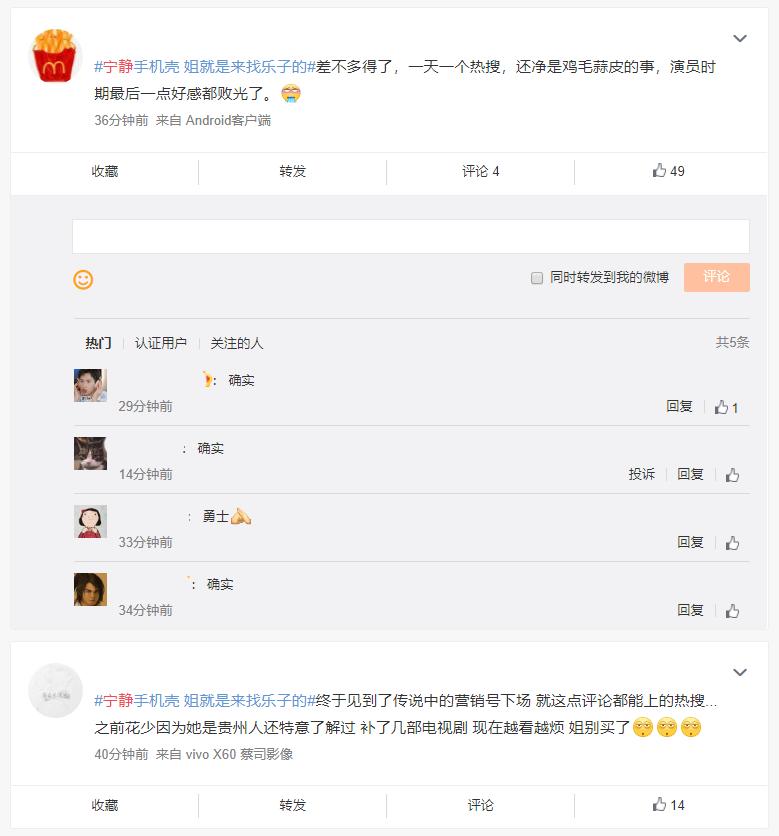Like the comment posted 34分钟前
This screenshot has height=836, width=779.
732,608
